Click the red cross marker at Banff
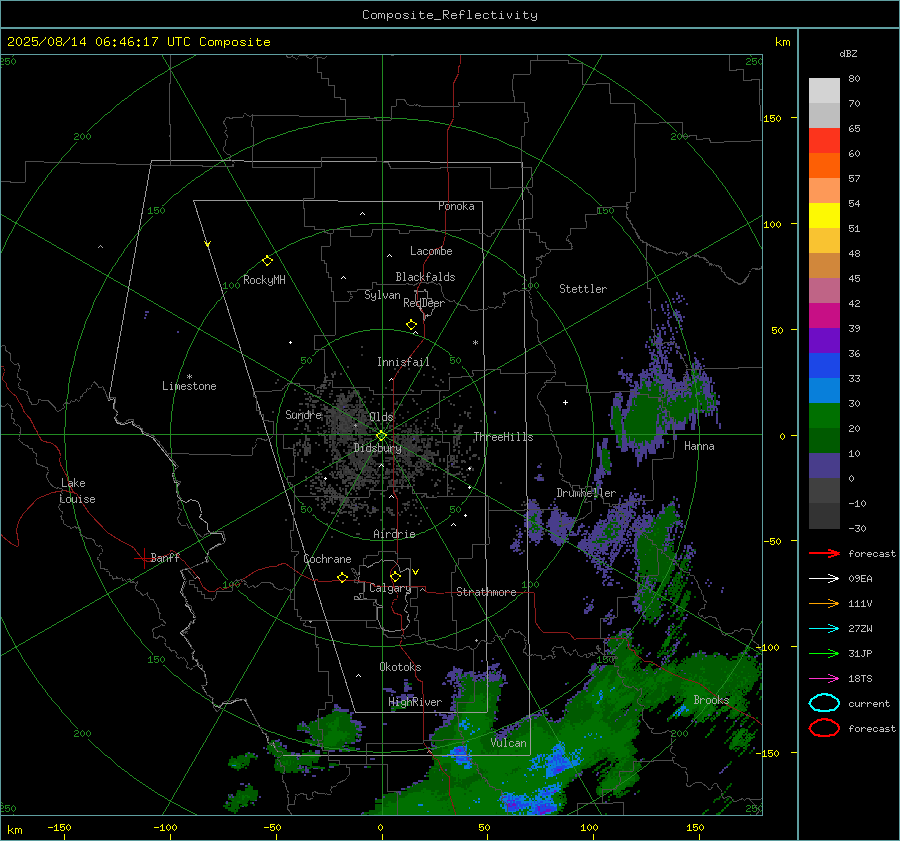 pyautogui.click(x=143, y=558)
